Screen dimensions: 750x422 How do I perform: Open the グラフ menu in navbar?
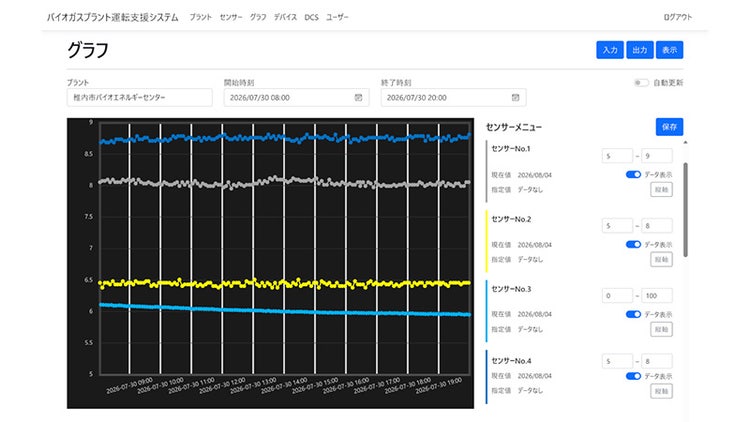coord(258,17)
